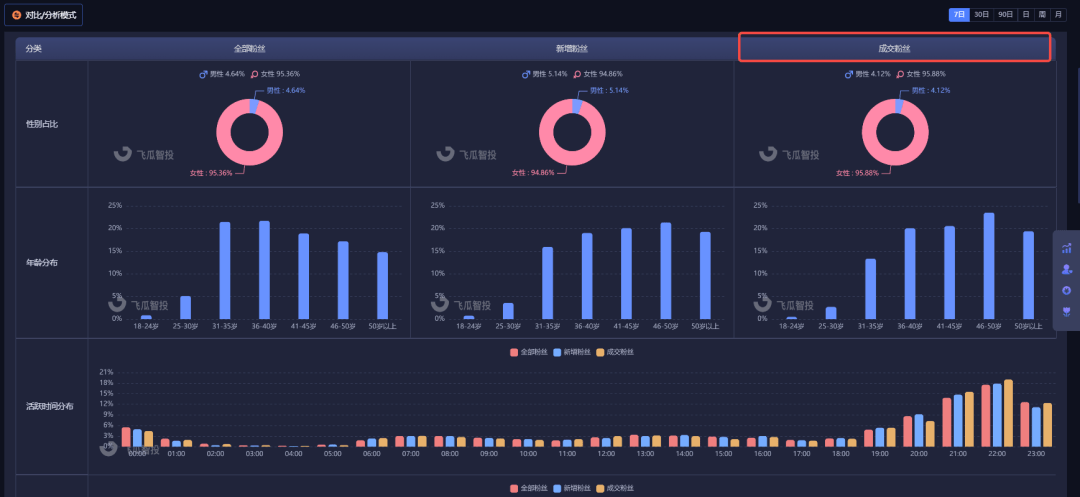The height and width of the screenshot is (497, 1080).
Task: Click female symbol icon beside 女性 95.36%
Action: pyautogui.click(x=254, y=74)
